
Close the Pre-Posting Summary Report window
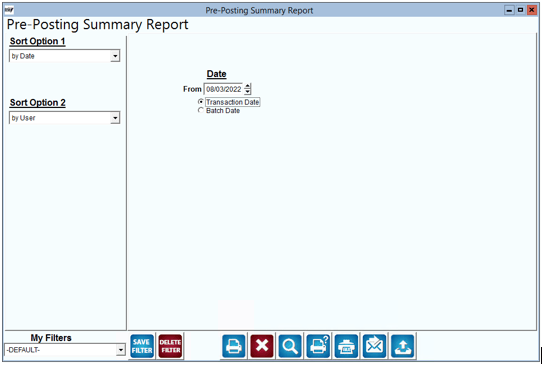click(531, 10)
